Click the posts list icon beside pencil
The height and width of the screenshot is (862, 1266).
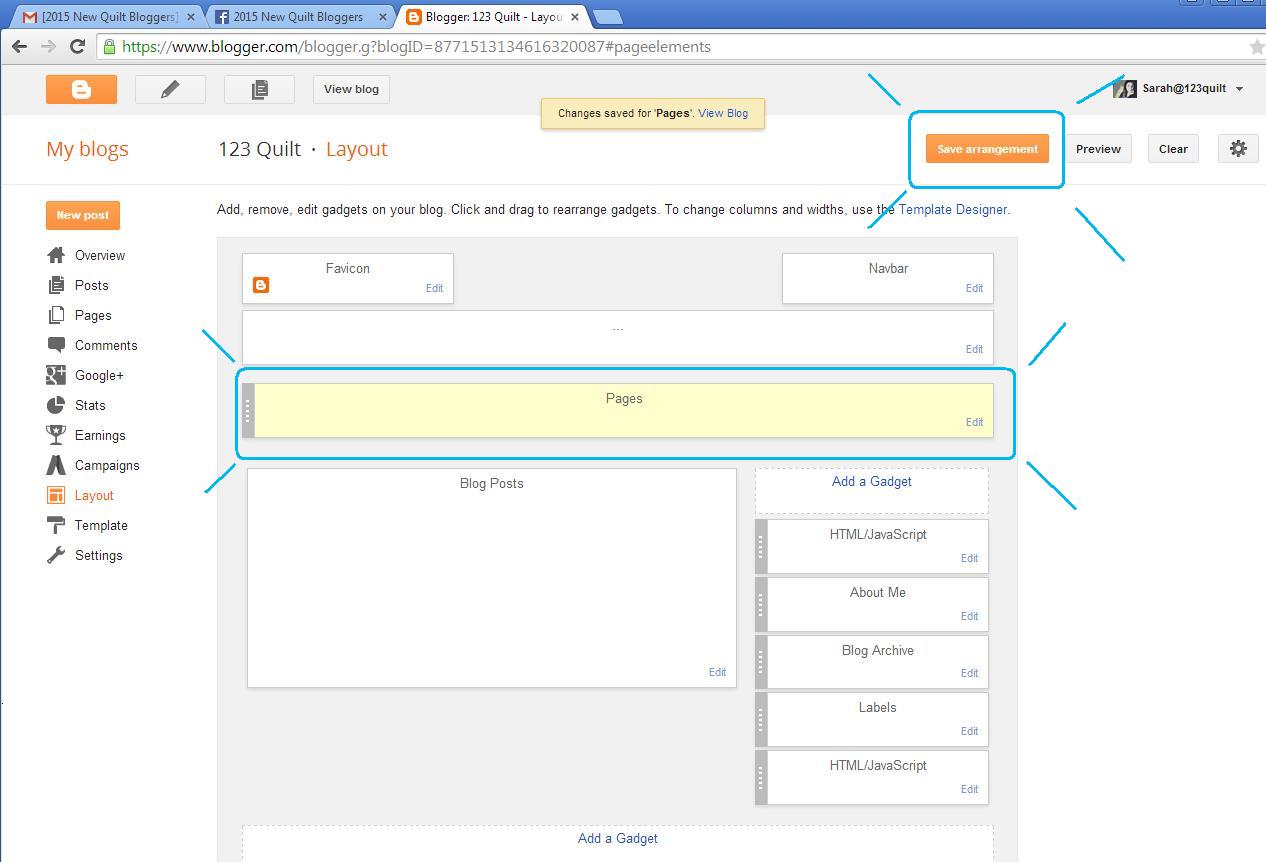click(x=258, y=89)
